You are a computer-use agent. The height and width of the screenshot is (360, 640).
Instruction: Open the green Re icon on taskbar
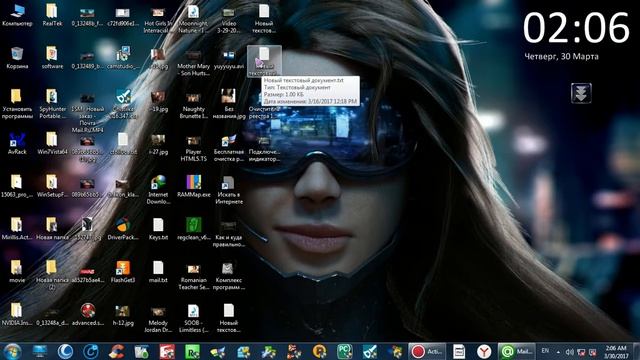pyautogui.click(x=192, y=351)
